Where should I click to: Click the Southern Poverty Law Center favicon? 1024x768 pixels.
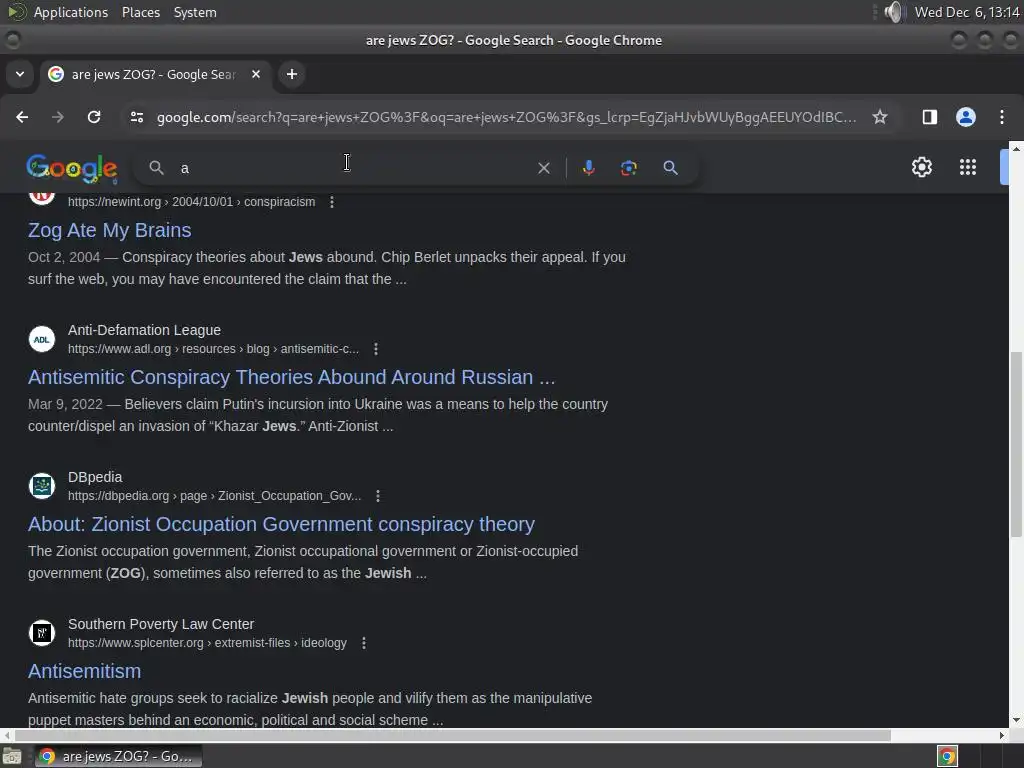(x=42, y=633)
